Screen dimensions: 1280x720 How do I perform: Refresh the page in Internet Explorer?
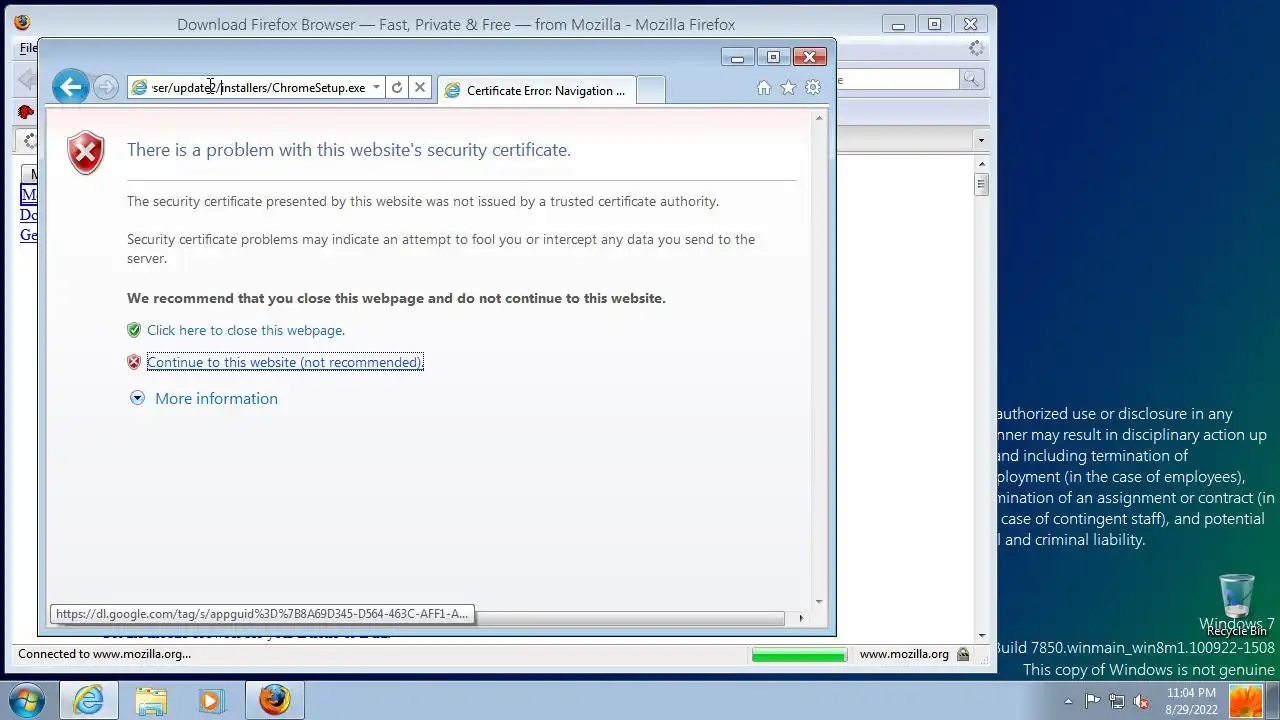click(x=397, y=88)
